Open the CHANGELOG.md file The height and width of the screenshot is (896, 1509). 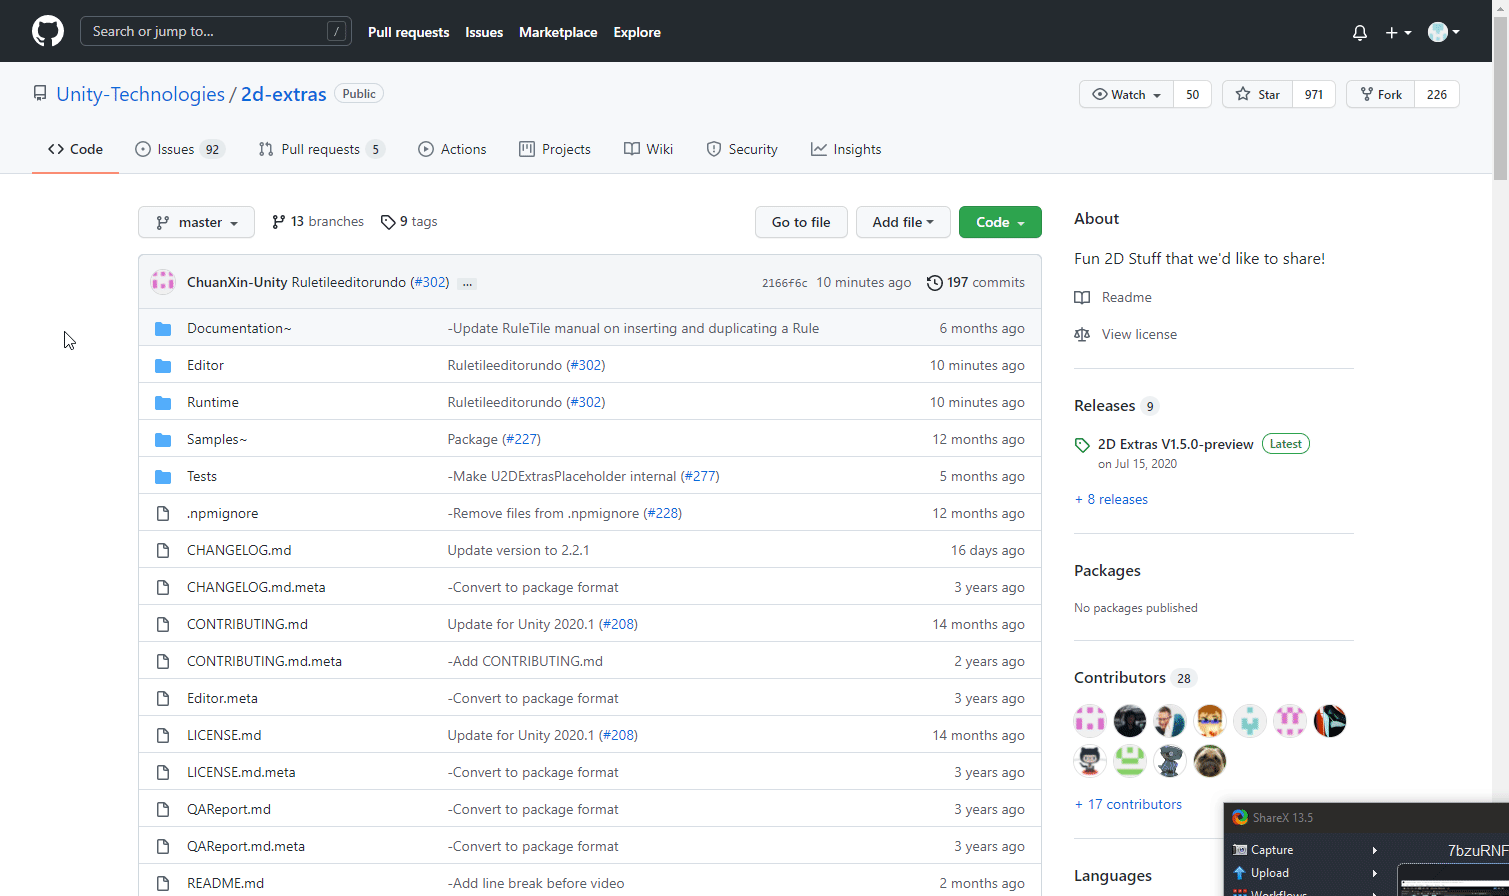239,550
